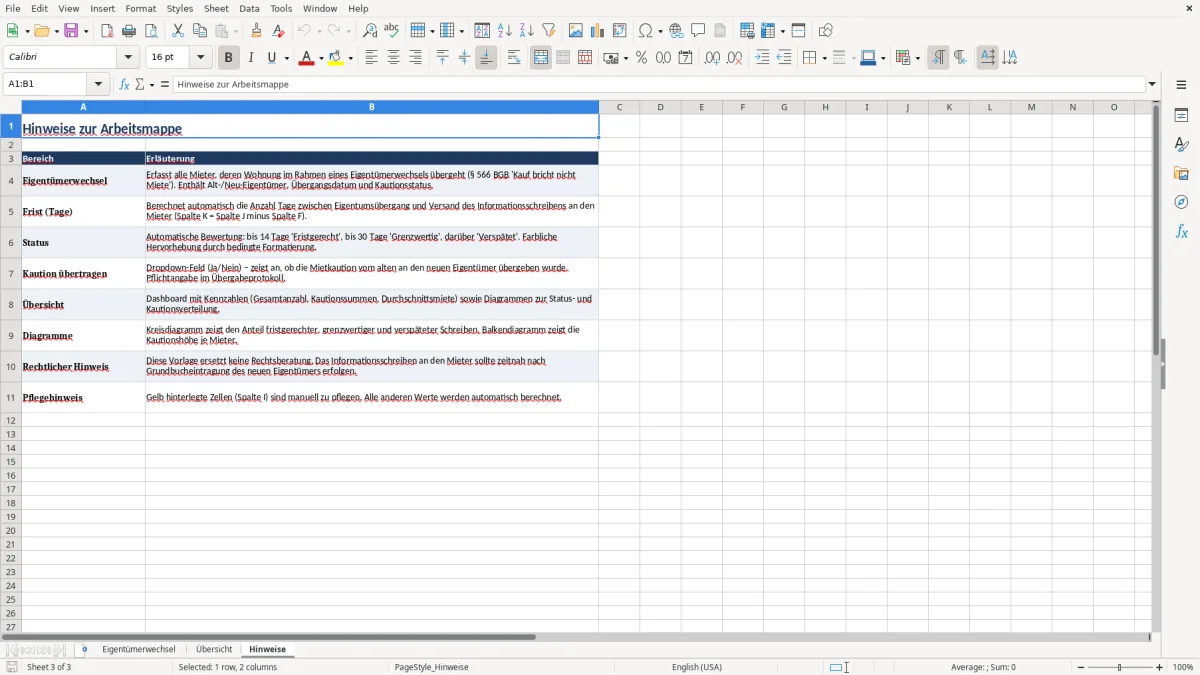This screenshot has height=675, width=1200.
Task: Open the Select Function sum dropdown arrow
Action: (x=152, y=84)
